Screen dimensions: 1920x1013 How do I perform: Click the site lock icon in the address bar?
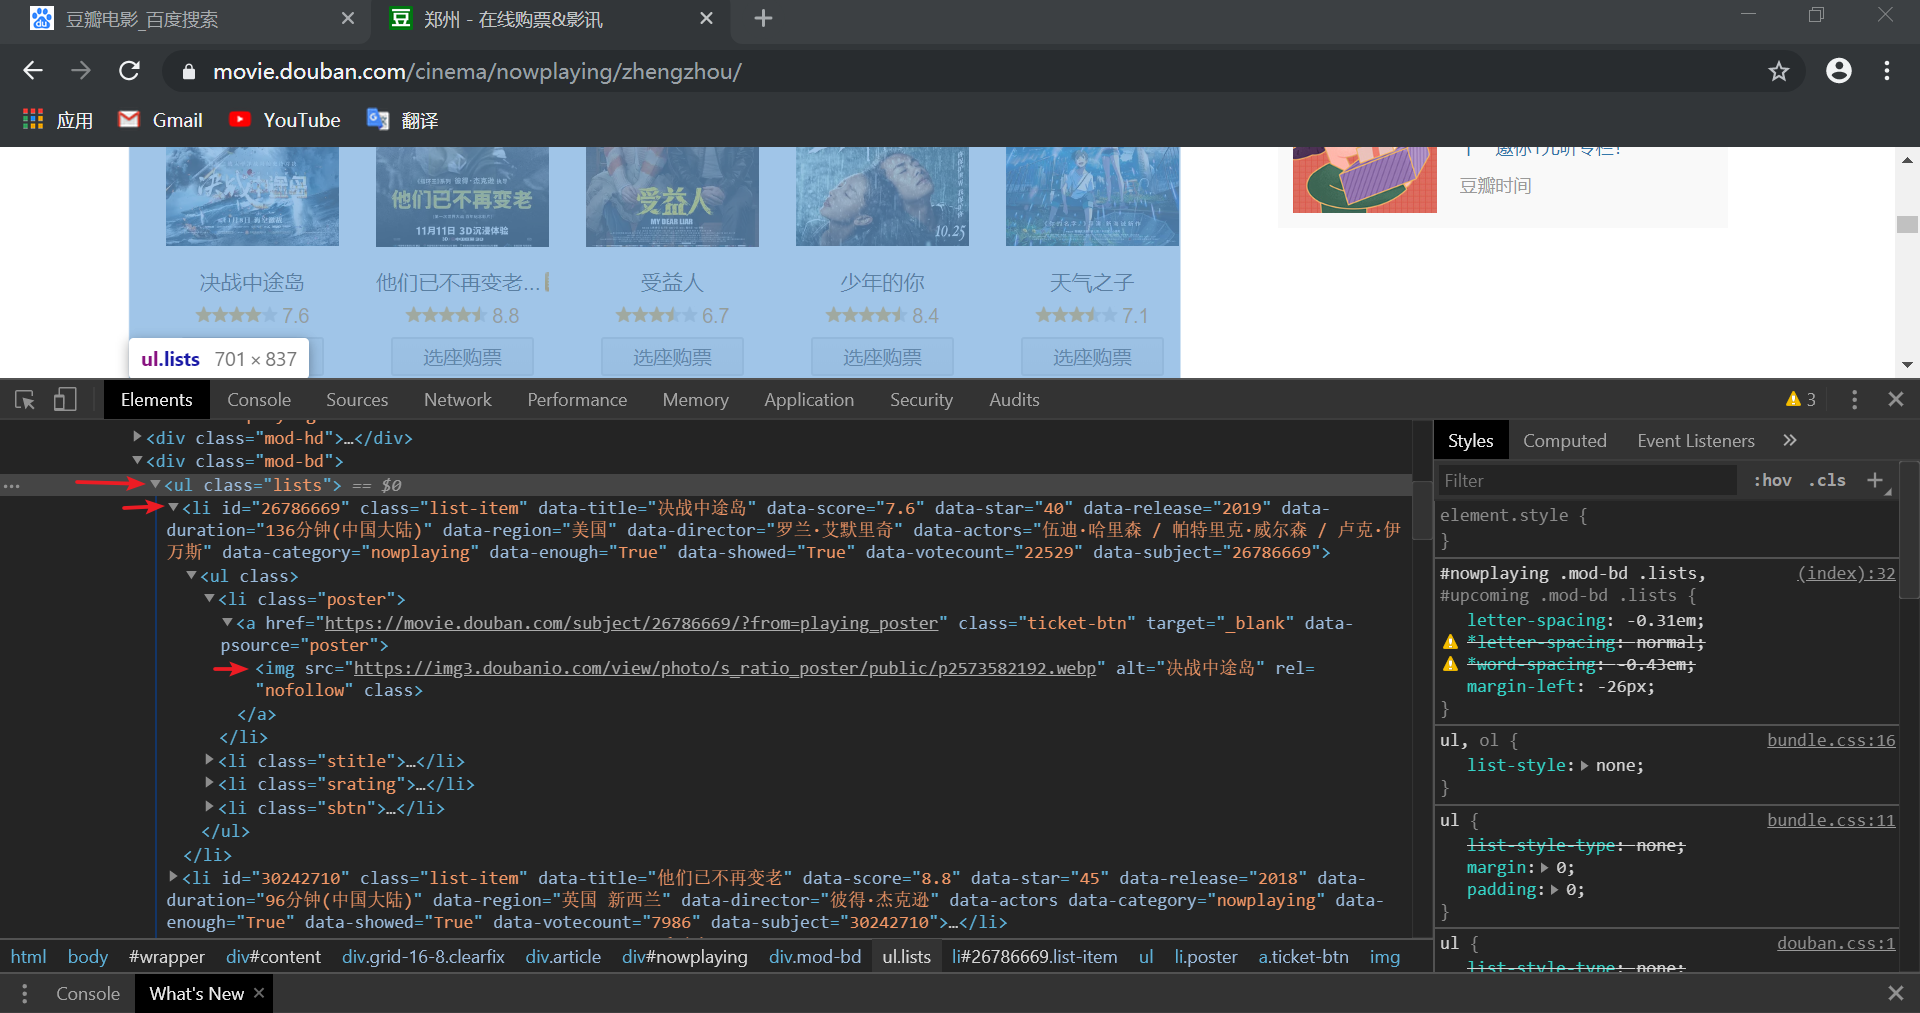(188, 72)
